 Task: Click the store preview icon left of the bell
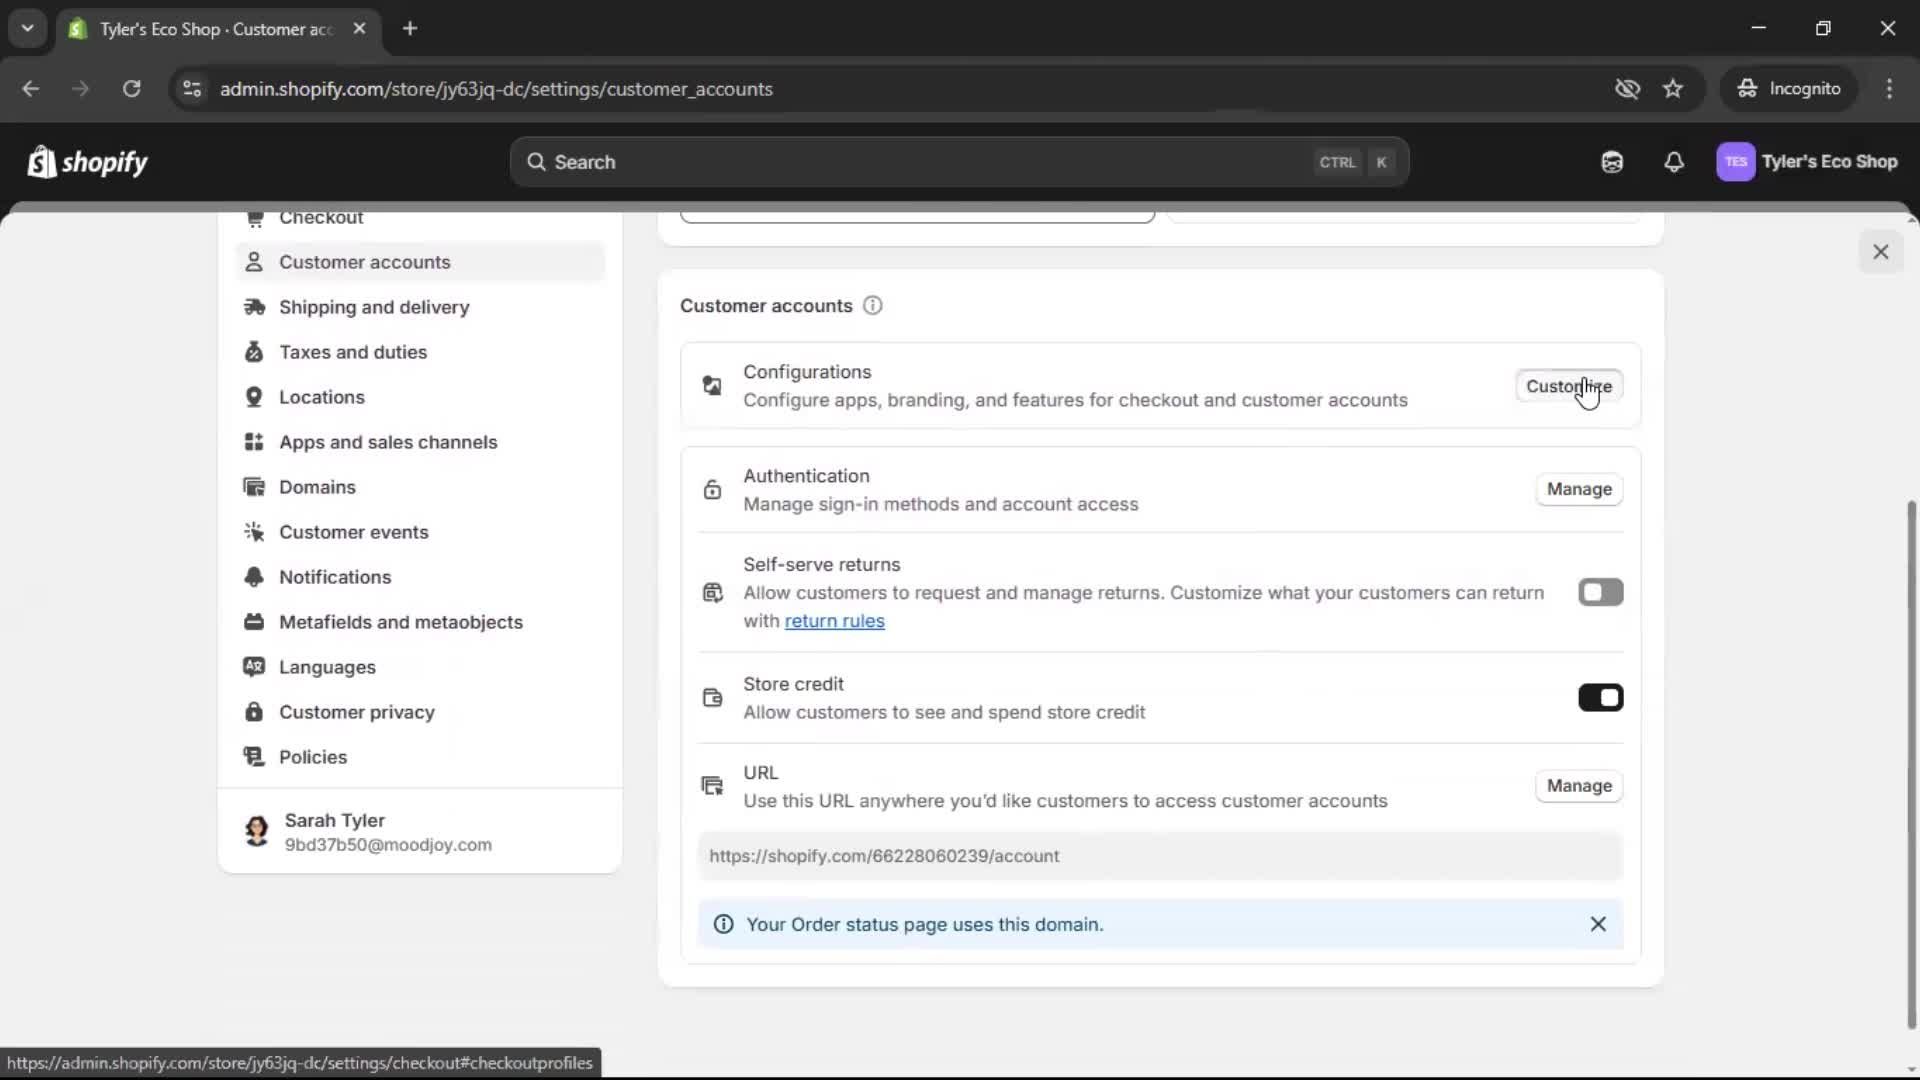pos(1612,162)
